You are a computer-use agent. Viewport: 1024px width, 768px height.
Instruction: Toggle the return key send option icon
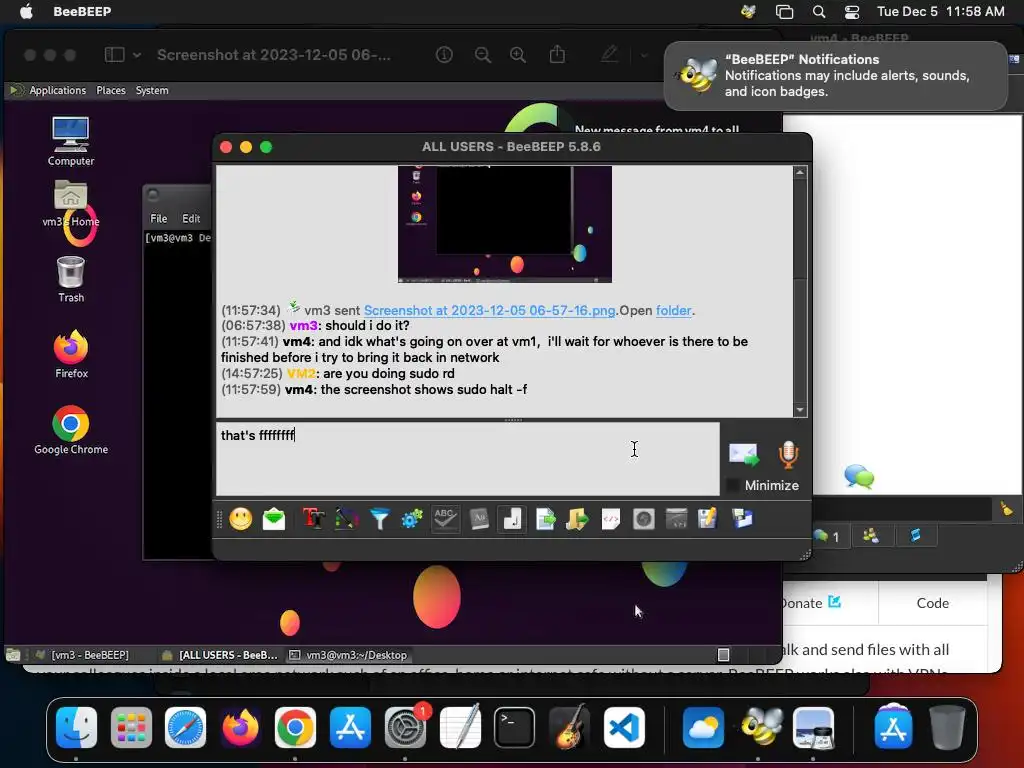tap(512, 519)
